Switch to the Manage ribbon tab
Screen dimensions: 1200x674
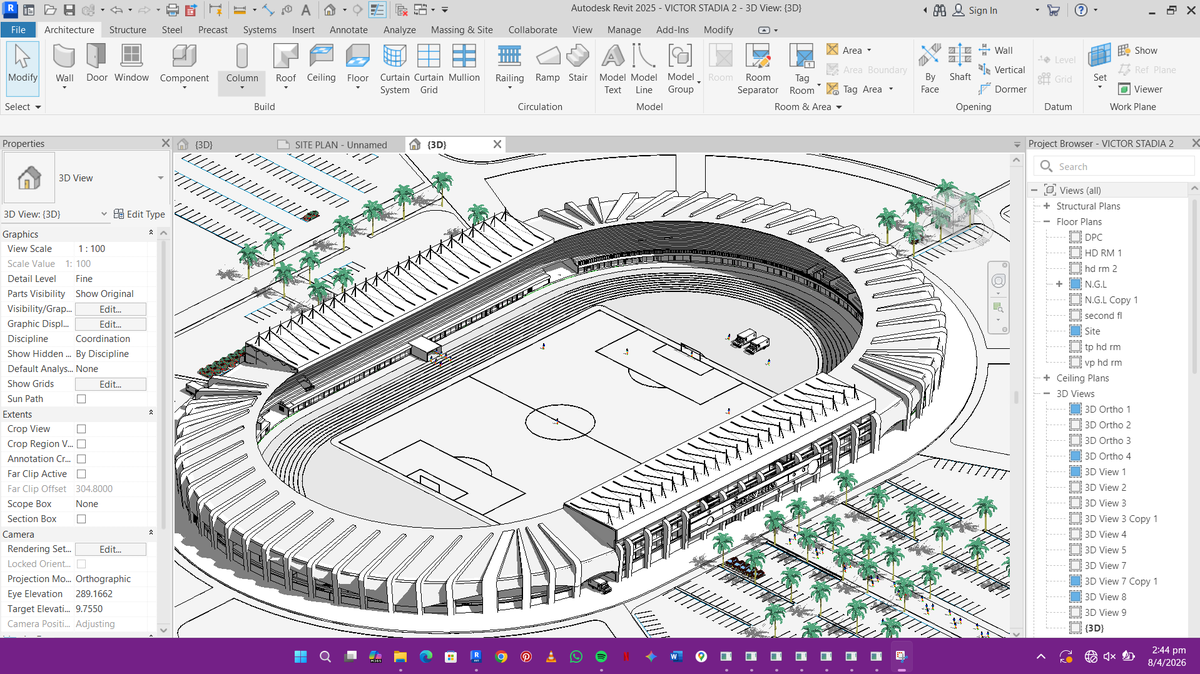[x=624, y=30]
